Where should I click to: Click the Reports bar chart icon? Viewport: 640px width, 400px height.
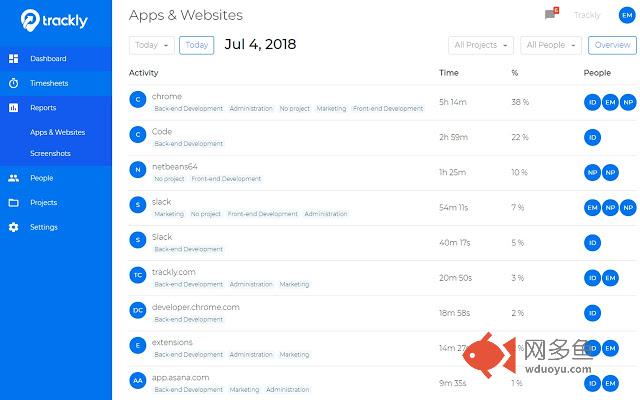point(13,108)
